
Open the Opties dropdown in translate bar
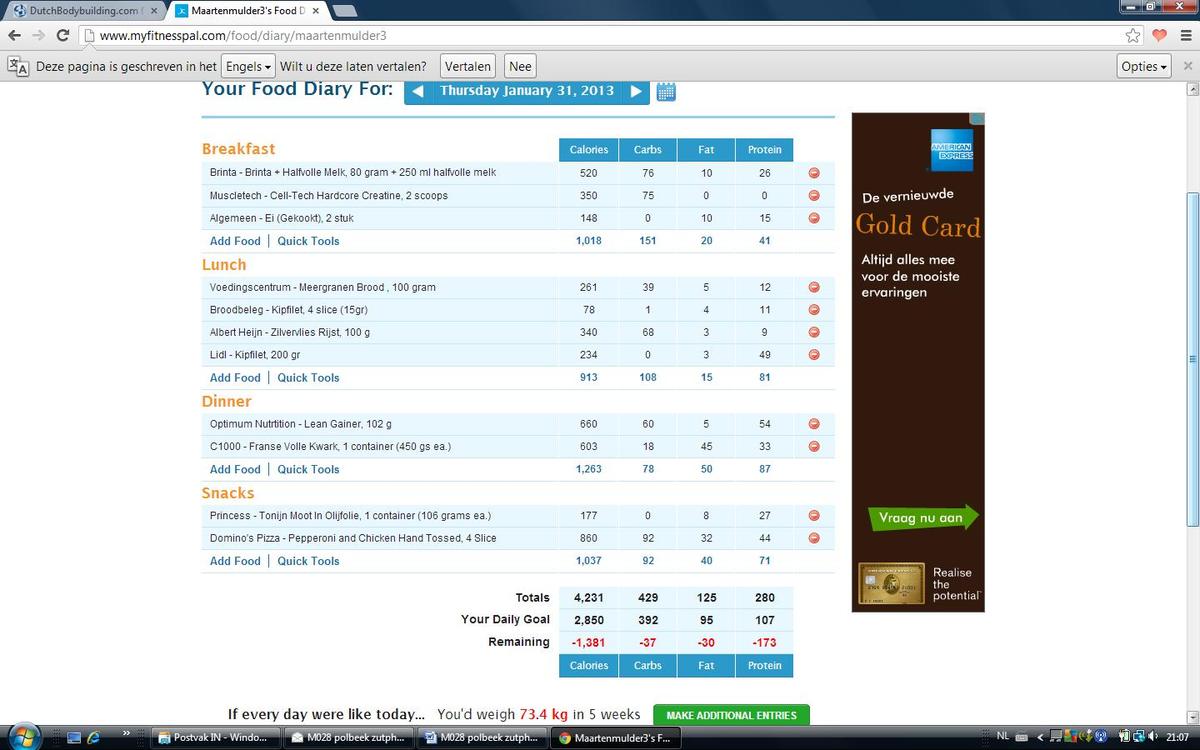[1144, 67]
